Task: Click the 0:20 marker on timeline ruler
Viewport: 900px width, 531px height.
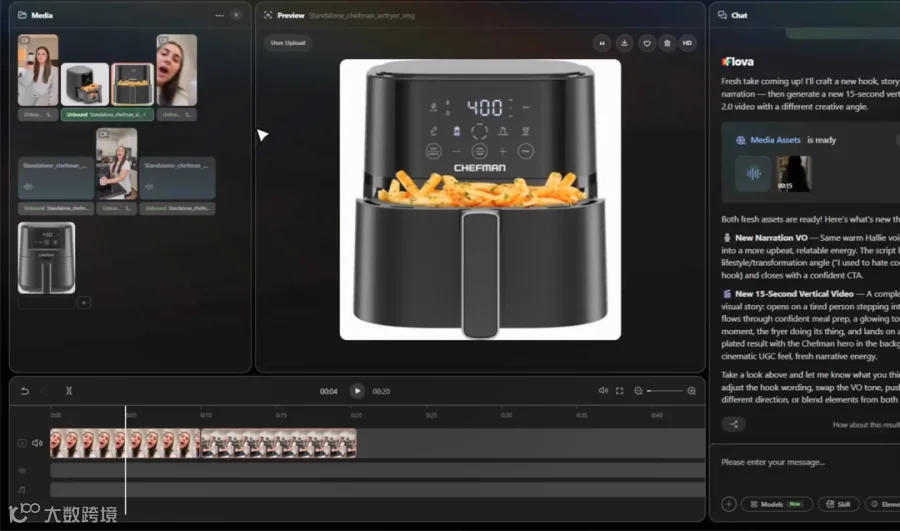Action: pos(356,415)
